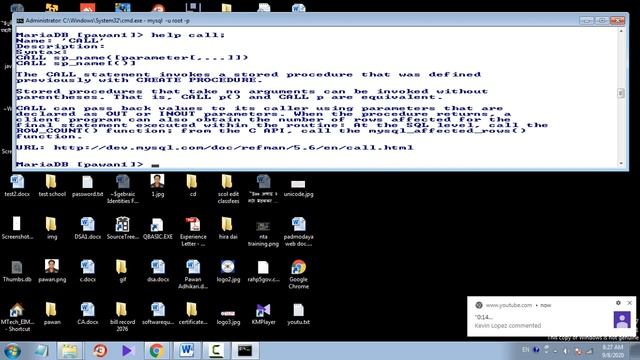Open logo3.jpg image

click(228, 317)
